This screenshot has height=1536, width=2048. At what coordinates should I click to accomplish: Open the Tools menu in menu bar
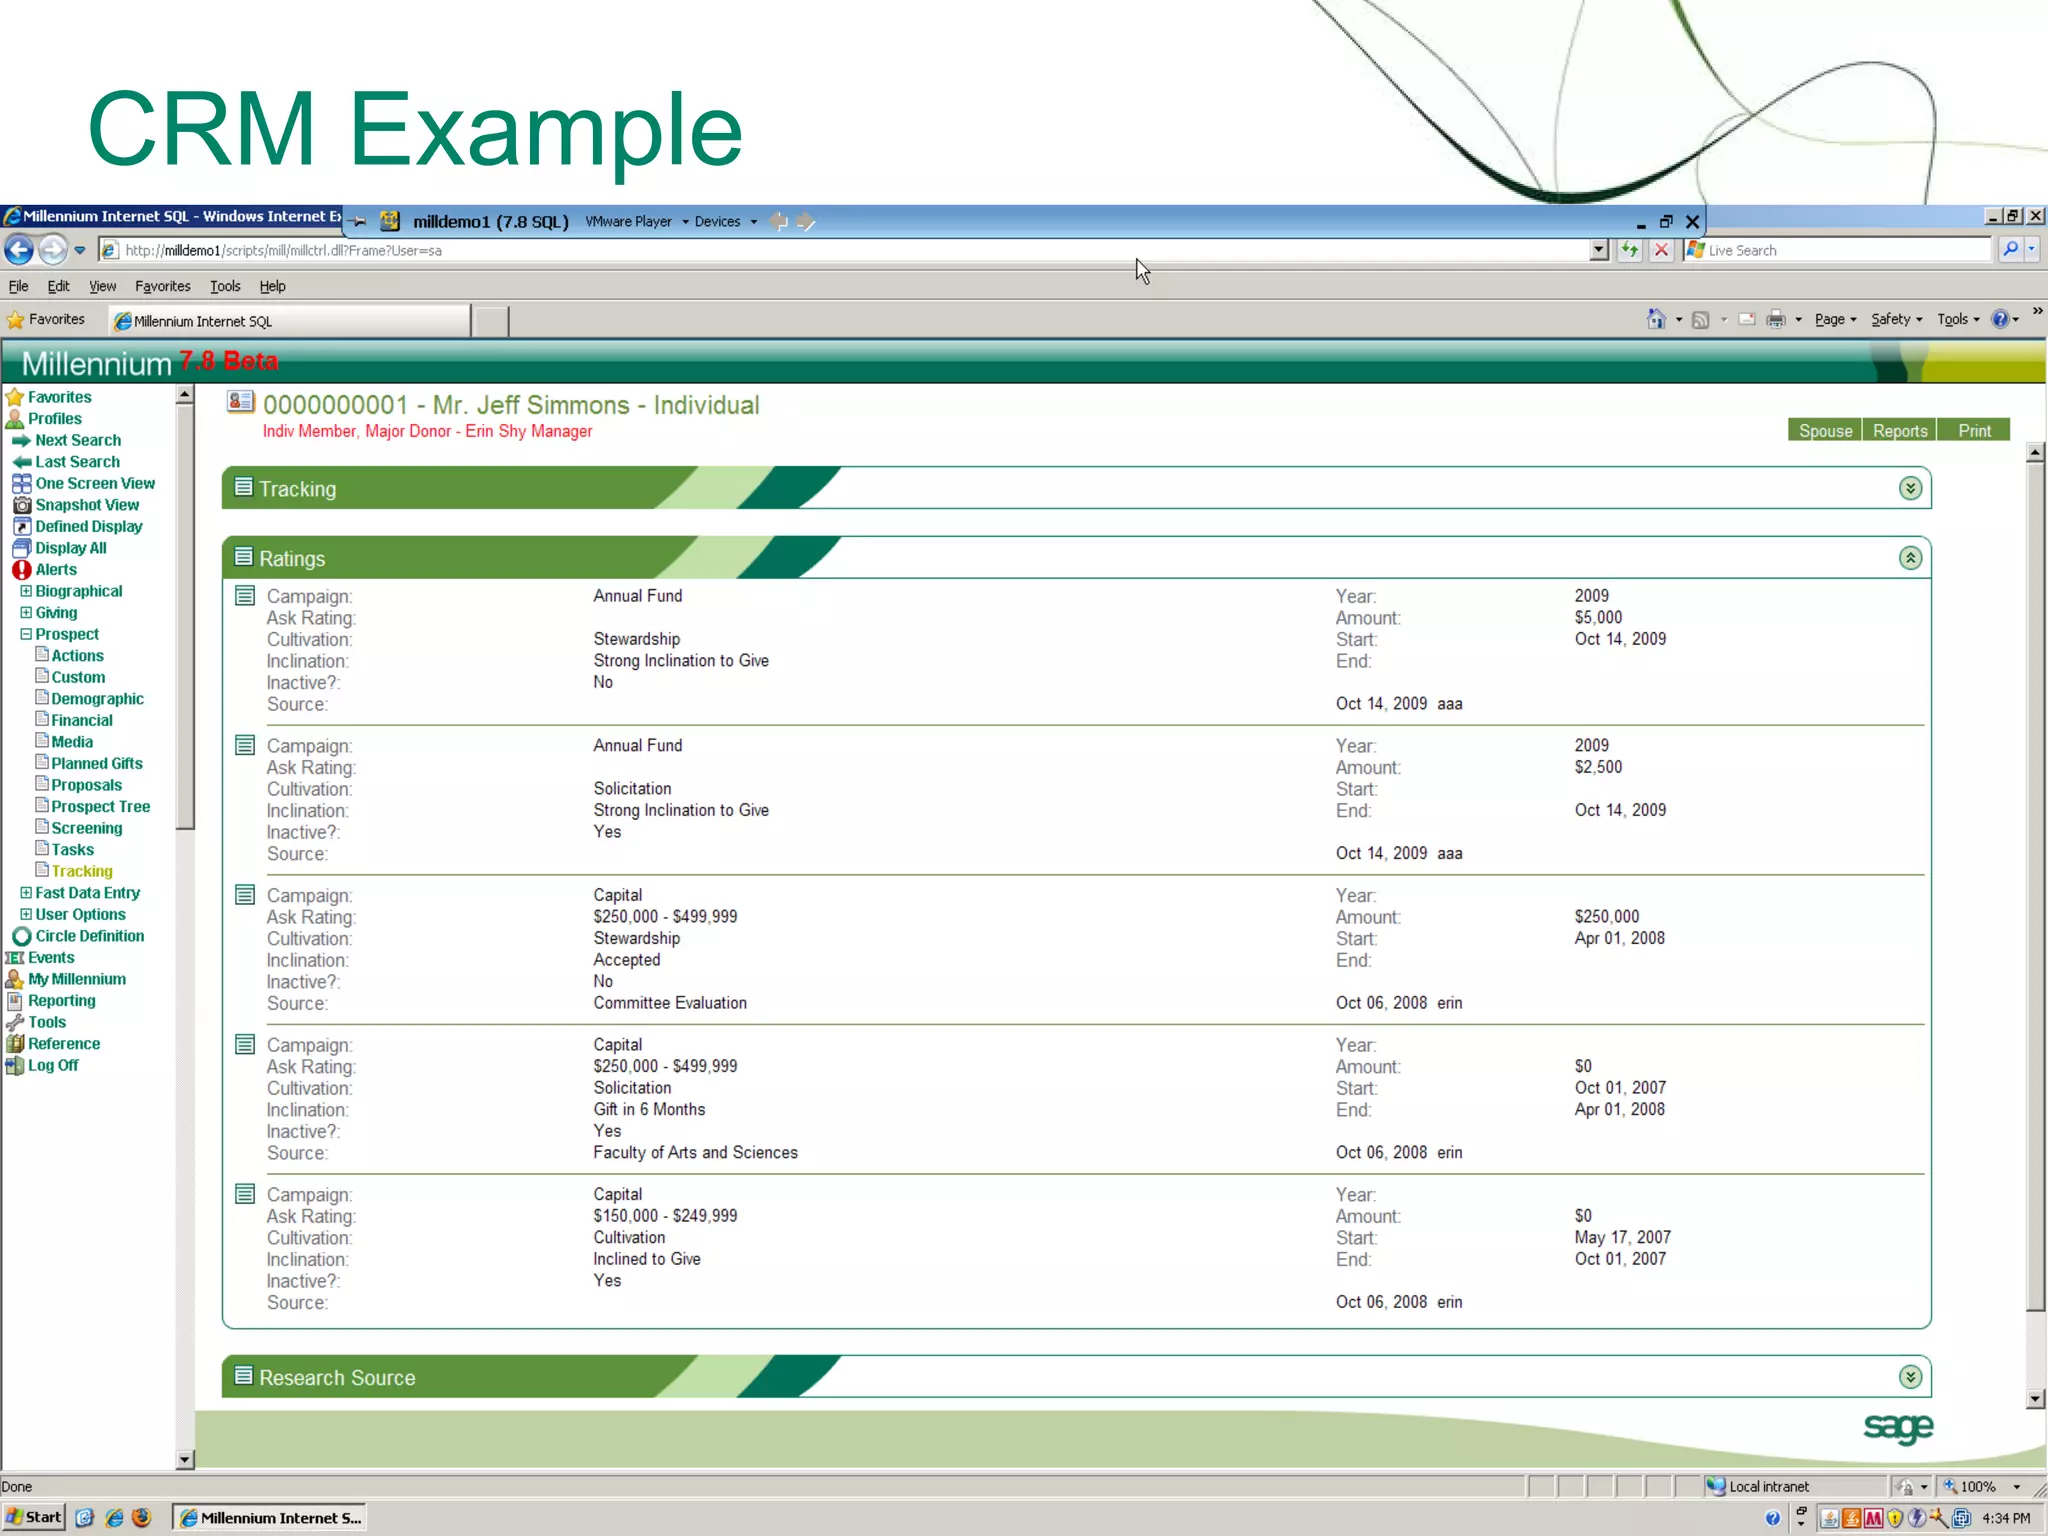point(225,286)
